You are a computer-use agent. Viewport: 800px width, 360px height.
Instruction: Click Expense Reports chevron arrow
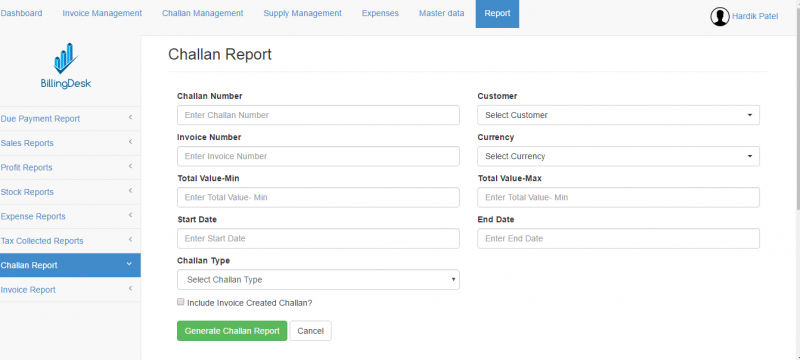click(x=130, y=216)
